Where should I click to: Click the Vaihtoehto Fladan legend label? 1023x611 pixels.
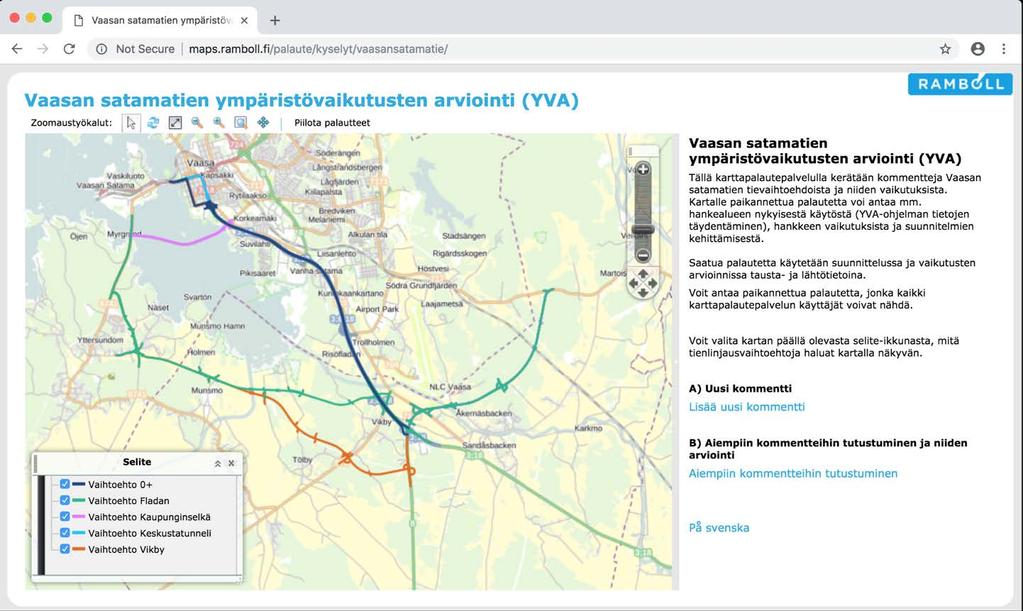(x=129, y=501)
